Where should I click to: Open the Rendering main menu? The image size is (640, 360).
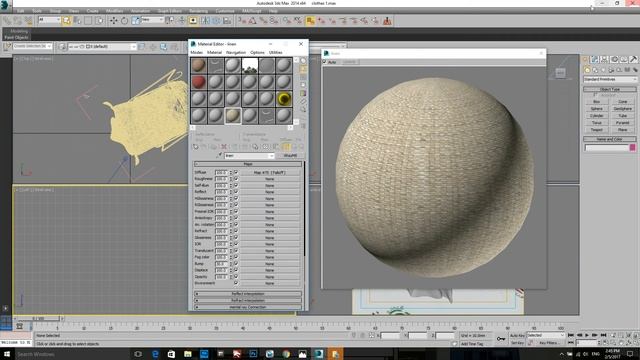[199, 11]
